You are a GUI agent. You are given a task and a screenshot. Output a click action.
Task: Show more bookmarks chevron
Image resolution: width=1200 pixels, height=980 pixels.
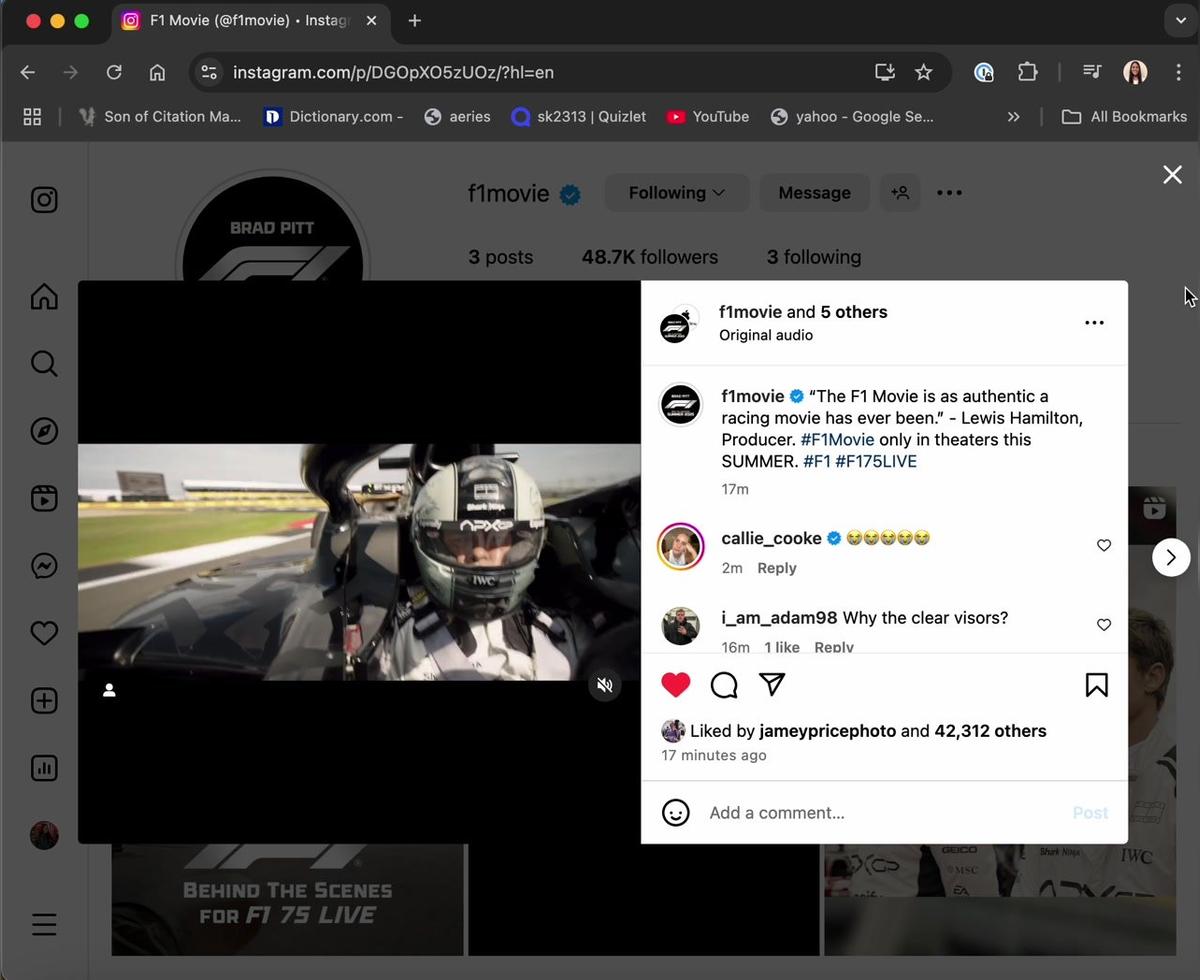click(x=1013, y=116)
